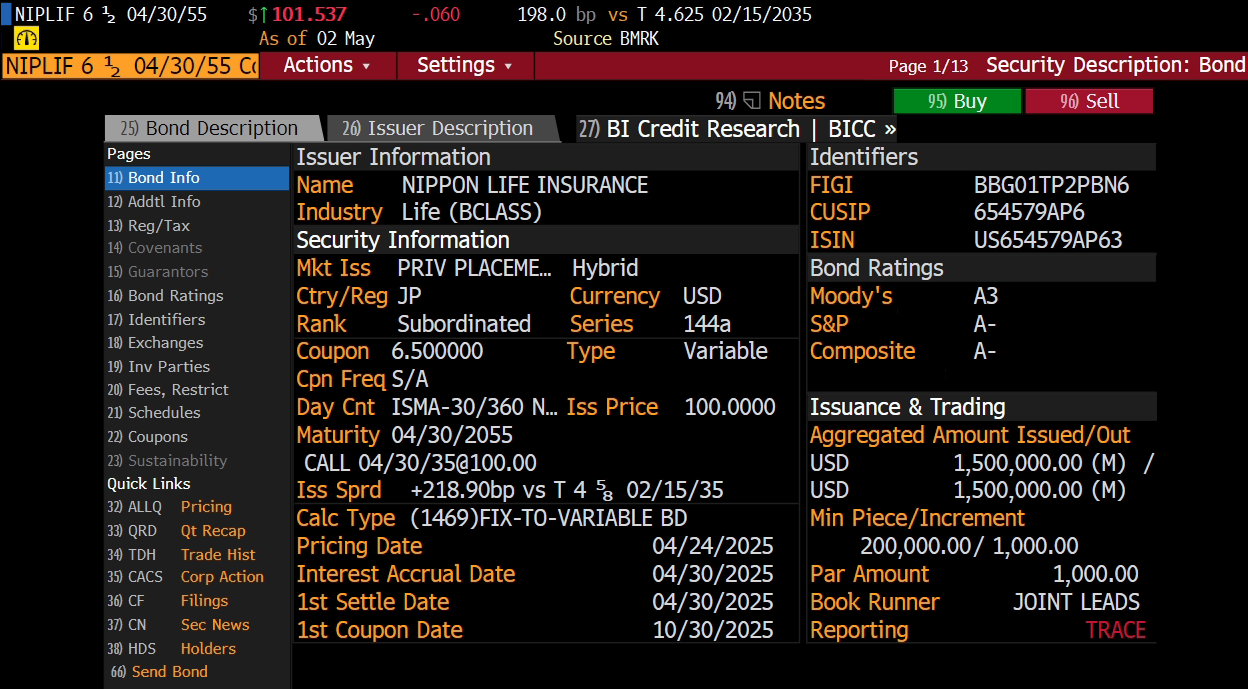Click the Mkt Iss value PRIV PLACEME...
Screen dimensions: 1248x689
click(x=474, y=268)
